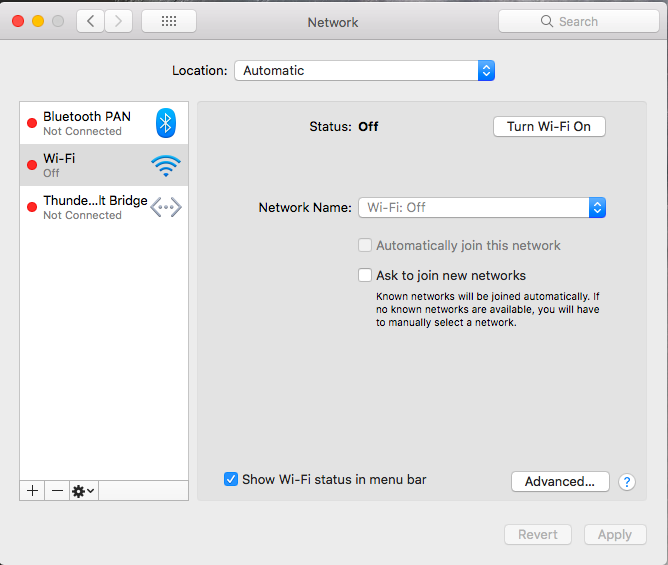Toggle Automatically join this network checkbox
668x565 pixels.
[365, 245]
